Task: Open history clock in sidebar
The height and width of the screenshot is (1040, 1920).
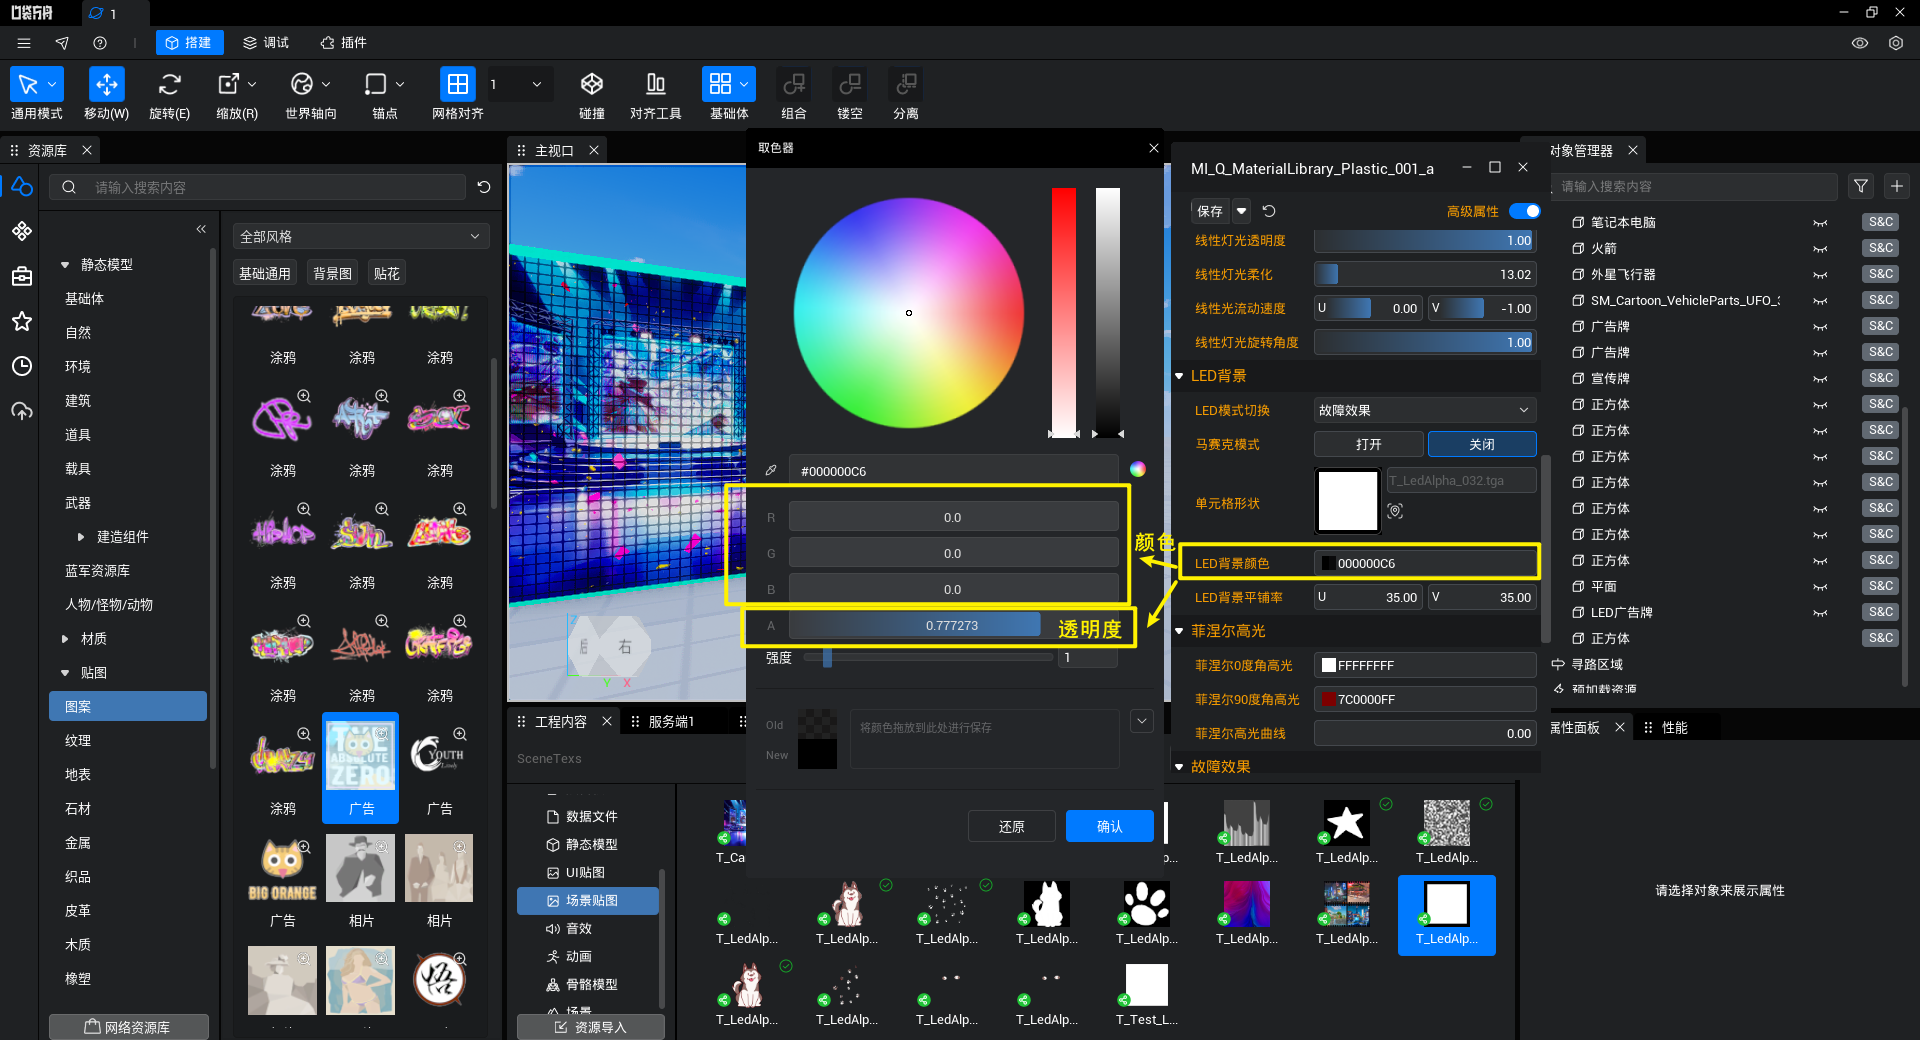Action: click(22, 366)
